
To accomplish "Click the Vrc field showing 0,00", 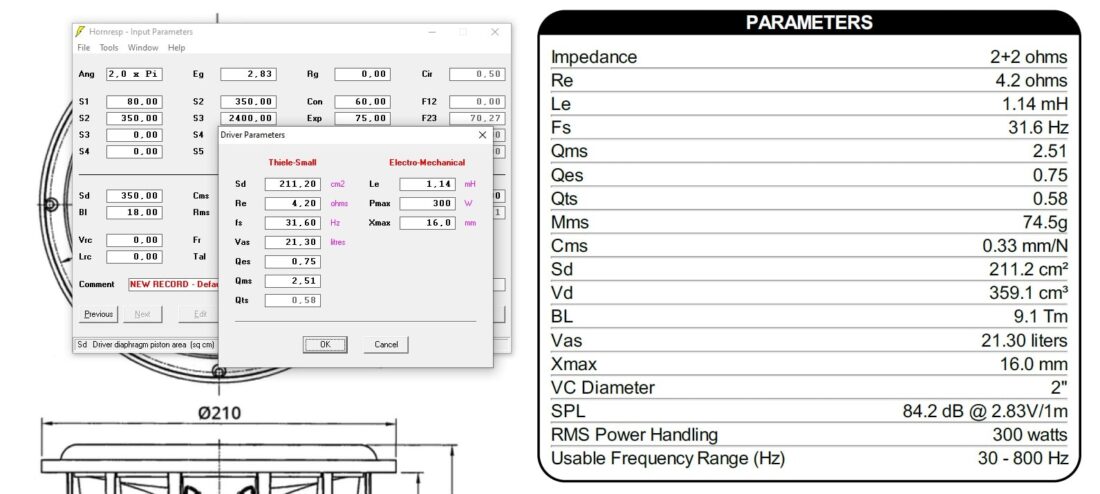I will 134,240.
